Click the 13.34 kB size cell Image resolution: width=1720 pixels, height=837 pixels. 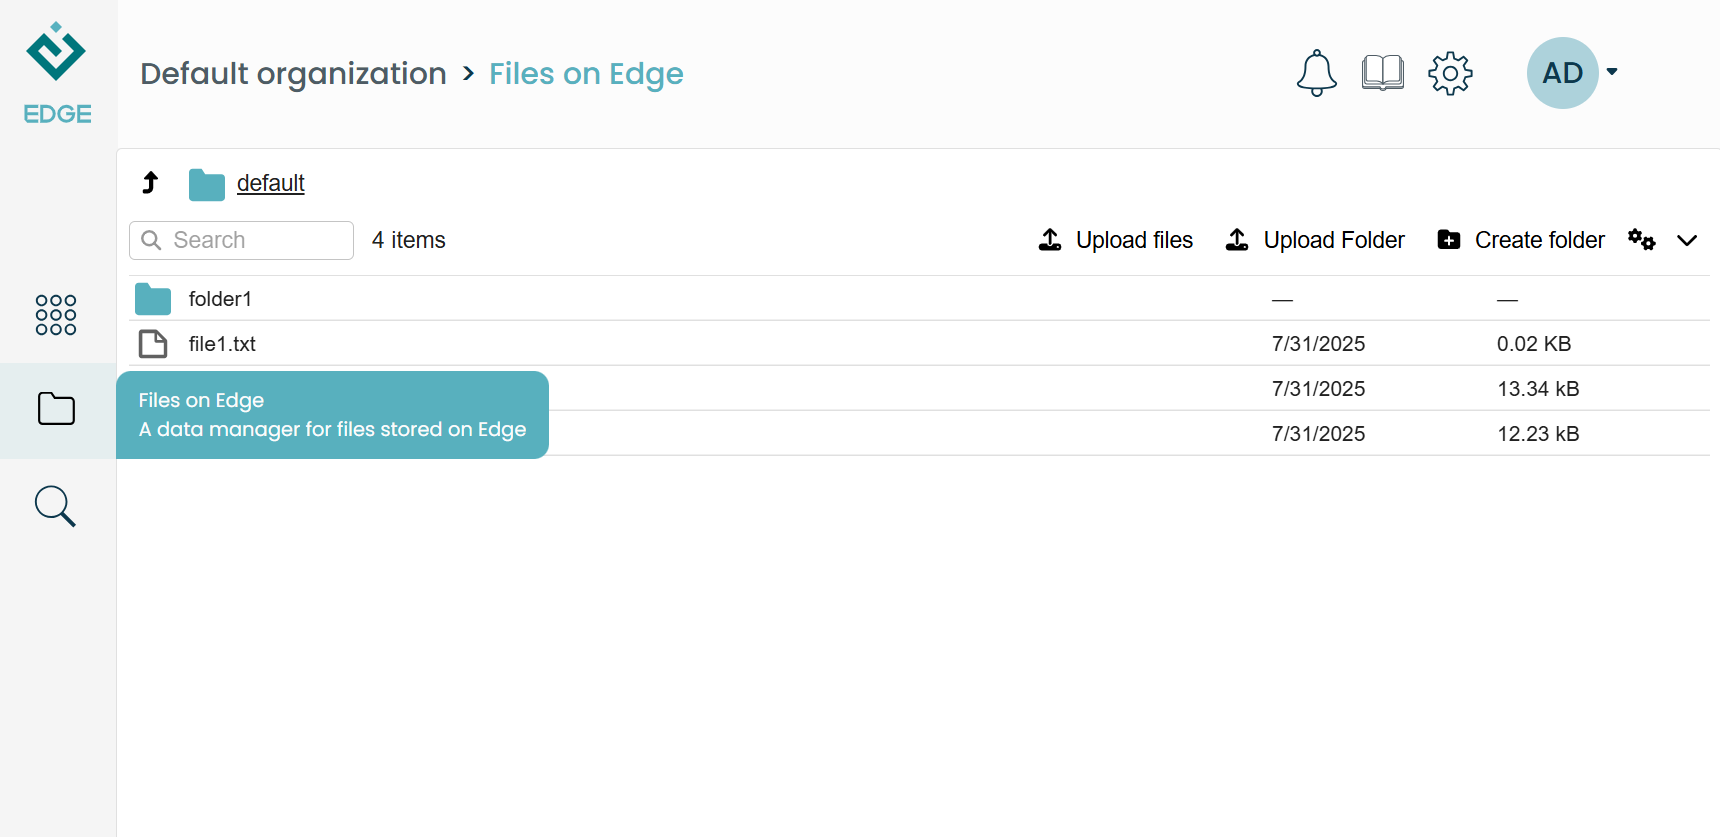(x=1538, y=389)
